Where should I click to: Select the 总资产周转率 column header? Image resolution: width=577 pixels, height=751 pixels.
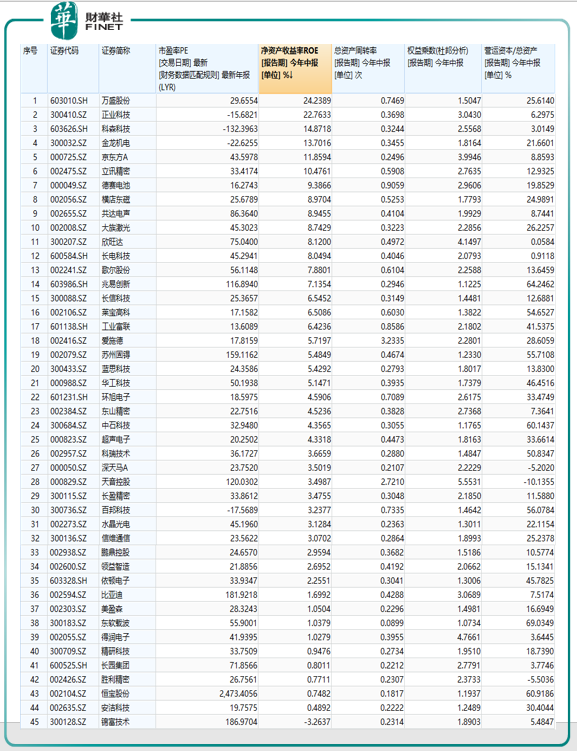[368, 69]
